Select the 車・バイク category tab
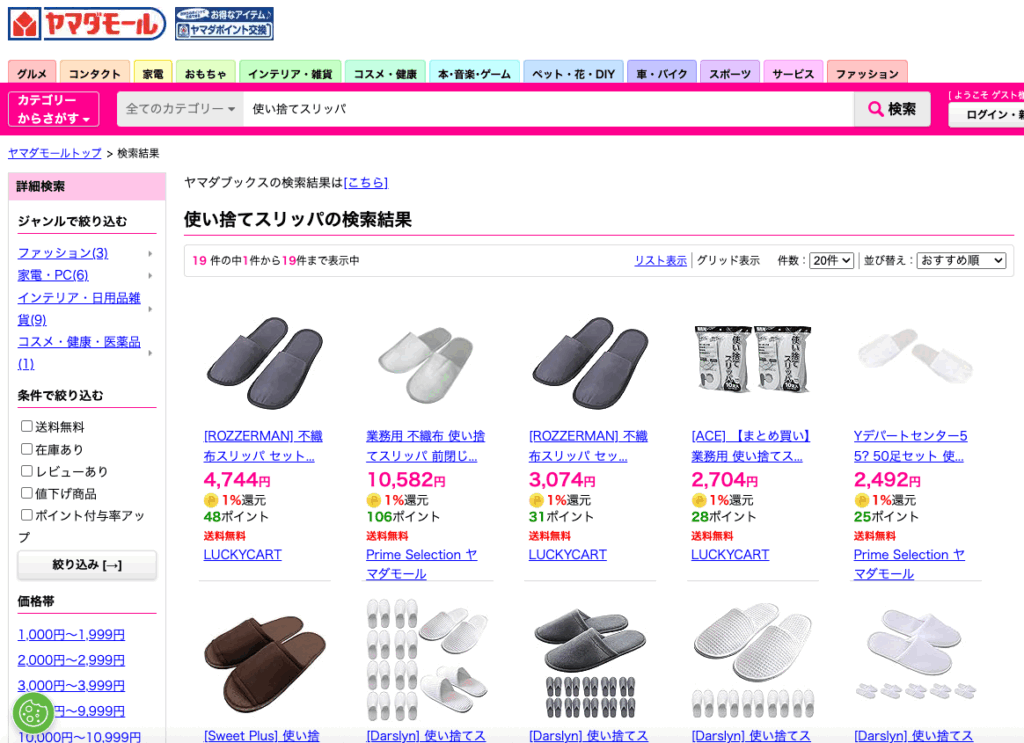1024x743 pixels. 662,72
